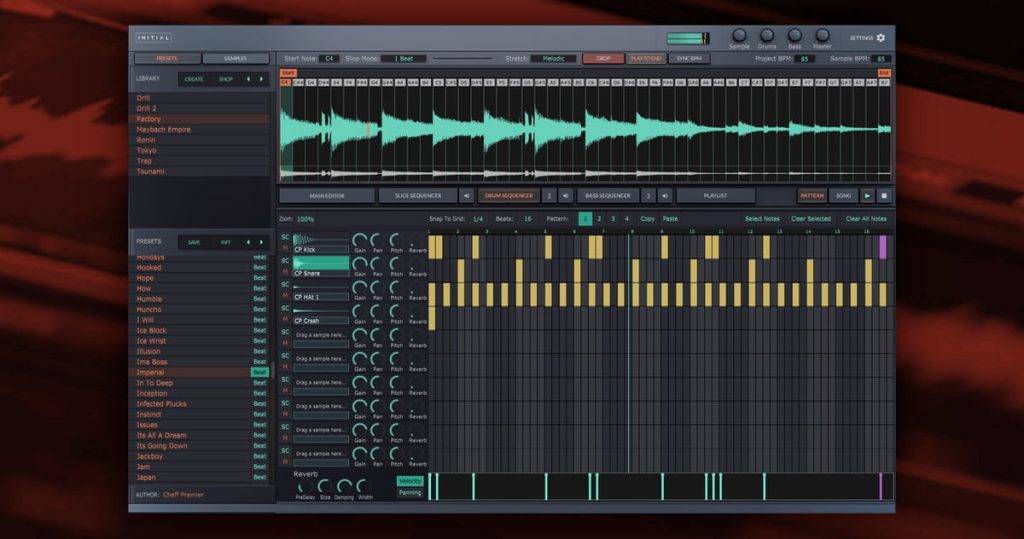Click the presets SAVE button

194,242
